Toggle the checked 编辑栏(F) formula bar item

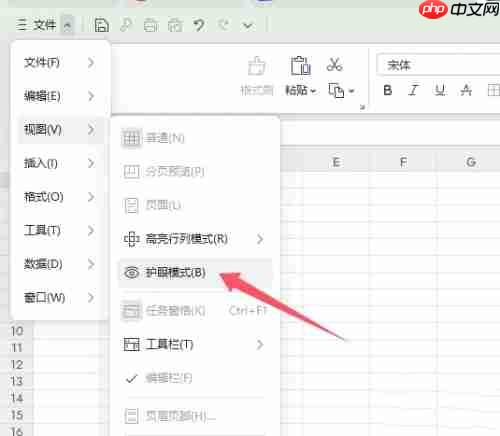click(195, 378)
